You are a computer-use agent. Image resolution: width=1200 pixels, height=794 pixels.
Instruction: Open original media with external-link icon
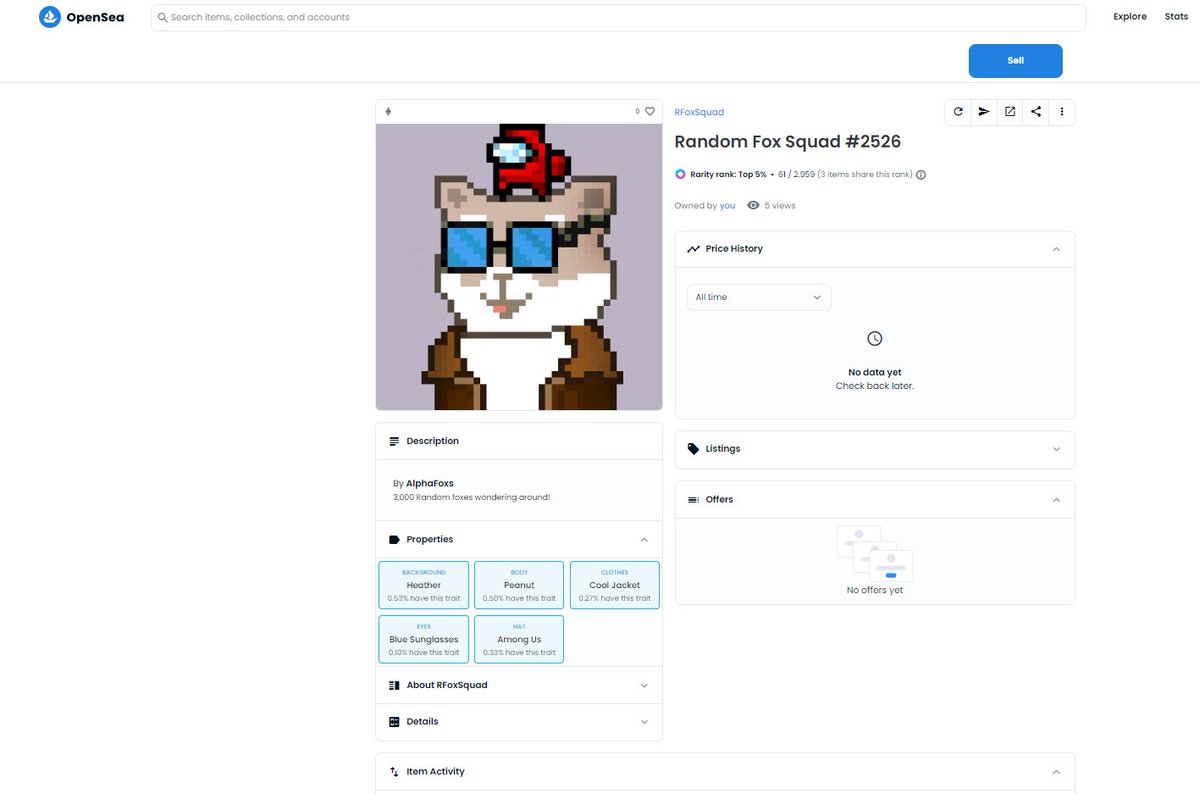pos(1010,112)
